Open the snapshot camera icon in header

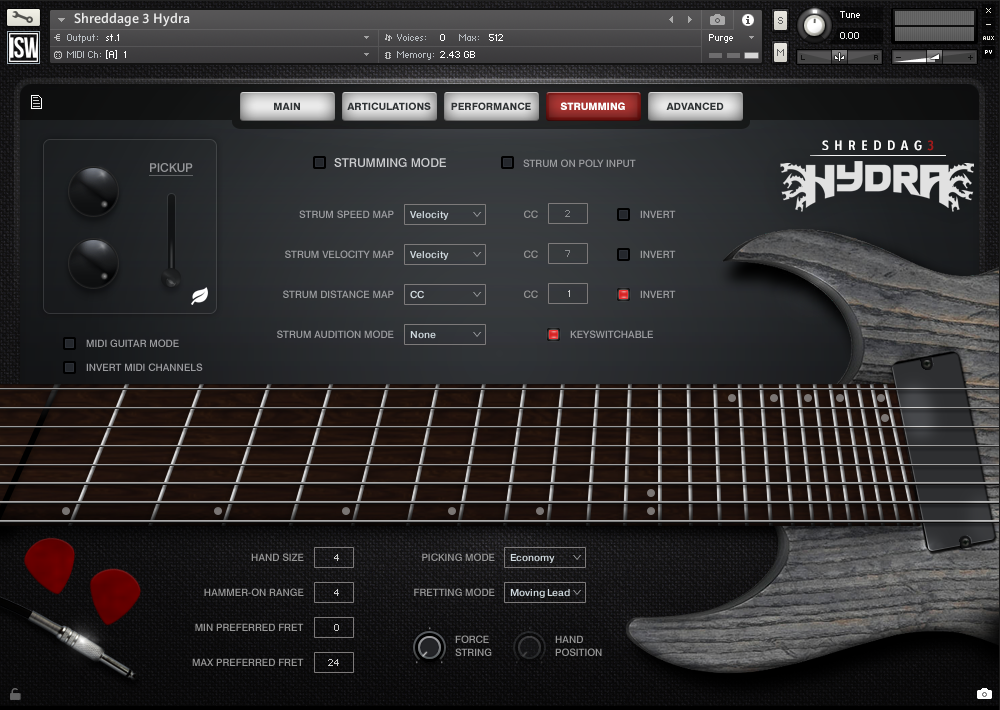[x=717, y=20]
